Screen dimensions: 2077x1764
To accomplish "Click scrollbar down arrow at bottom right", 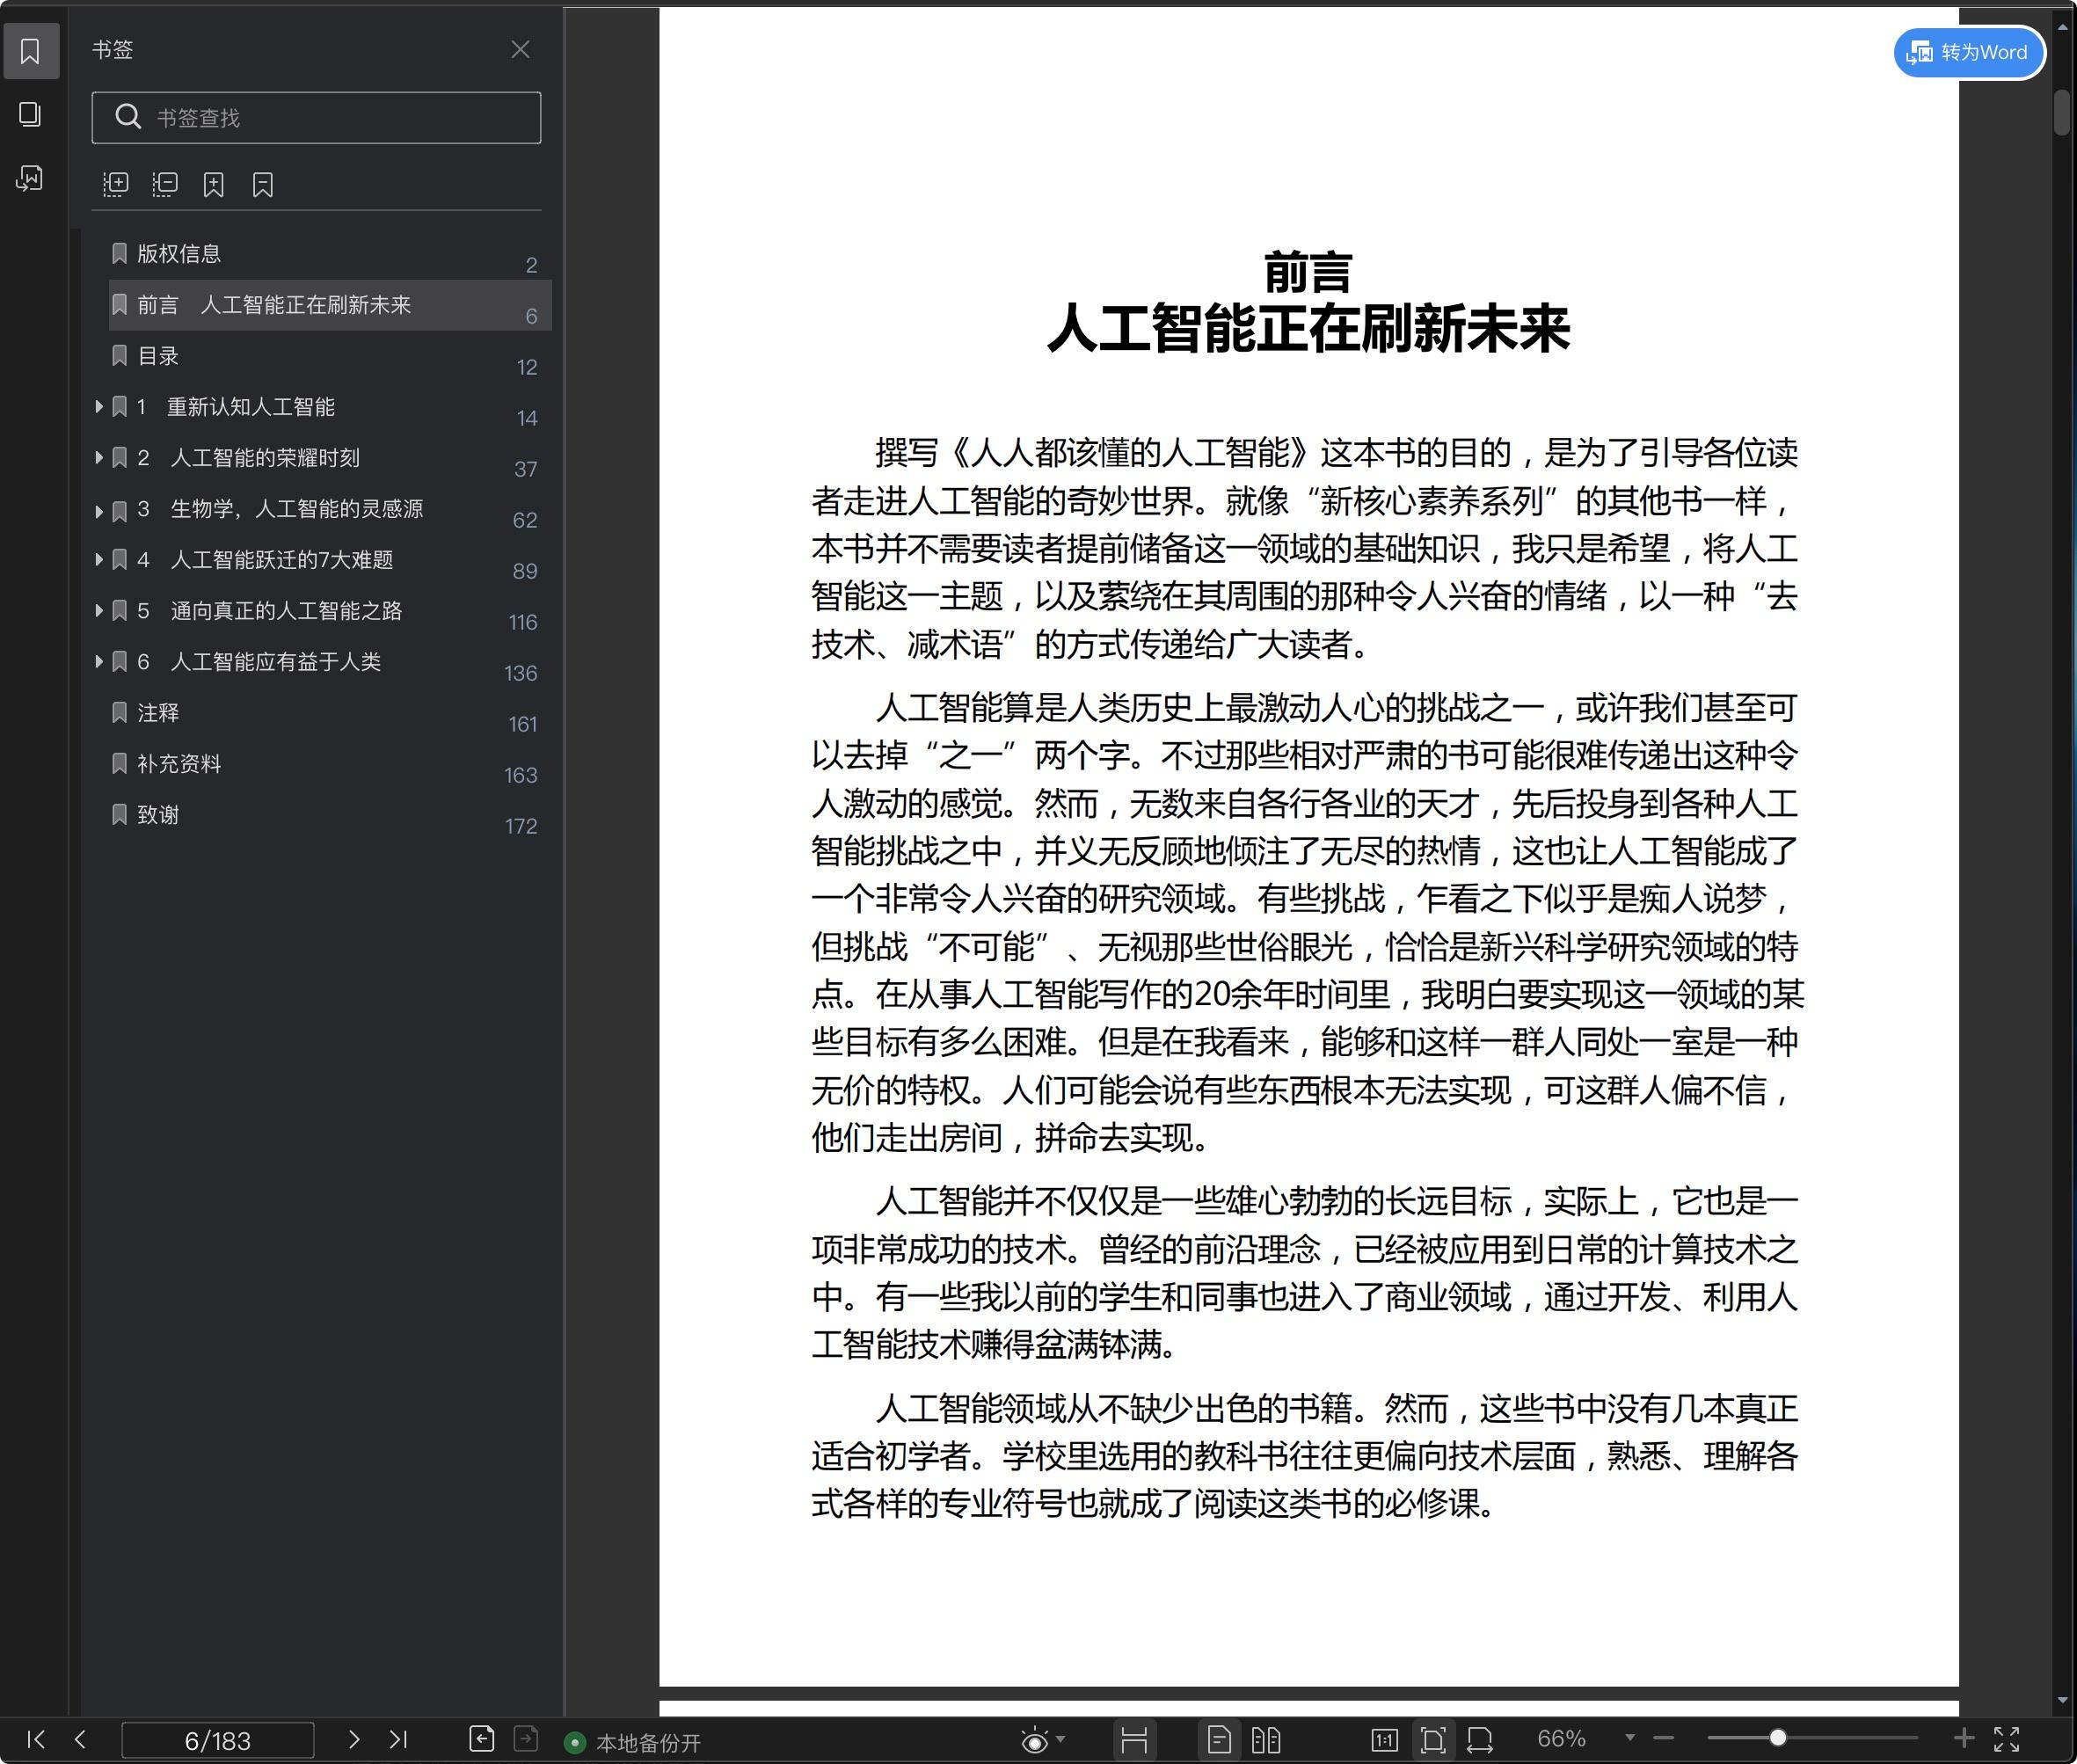I will 2062,1700.
